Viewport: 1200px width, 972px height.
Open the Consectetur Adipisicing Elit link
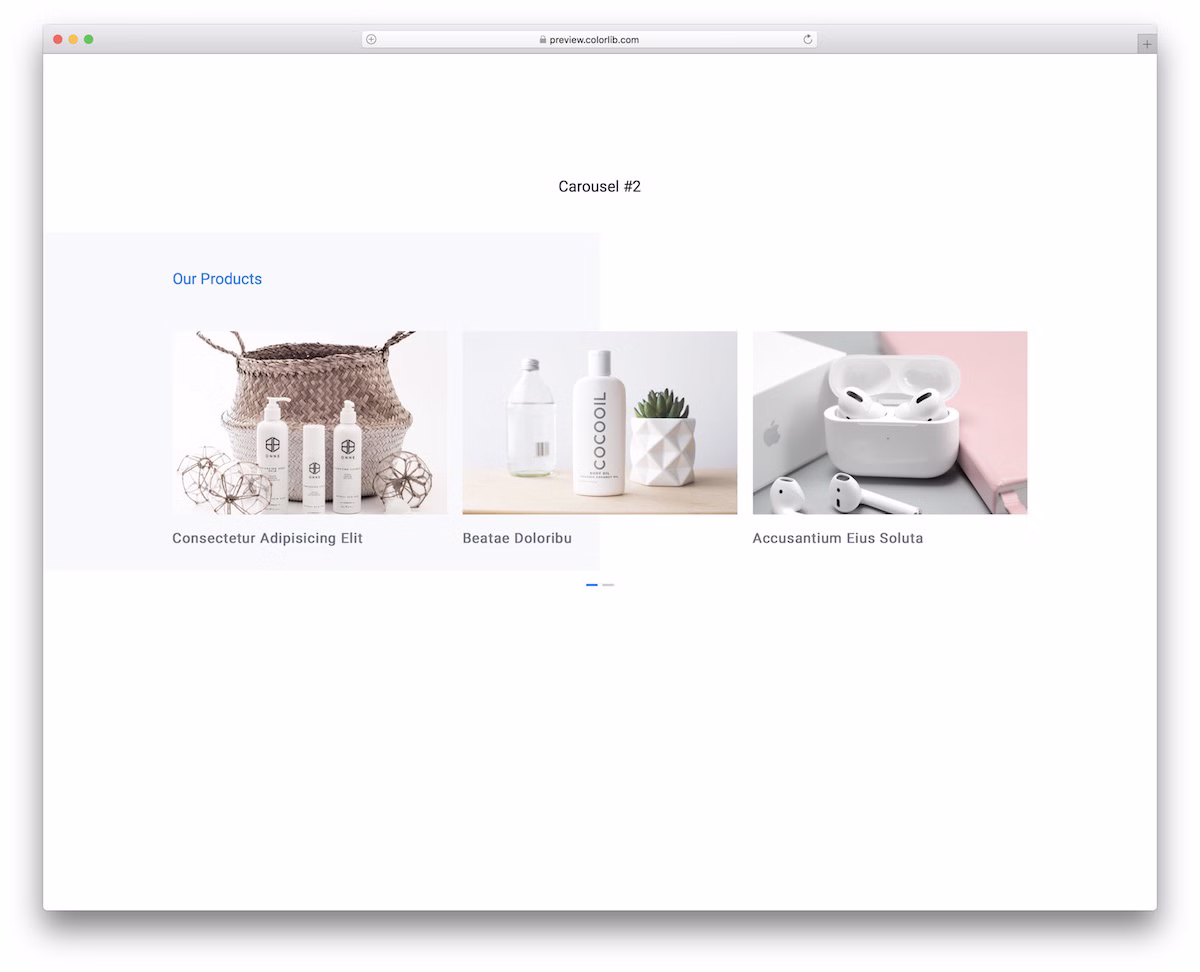tap(267, 538)
